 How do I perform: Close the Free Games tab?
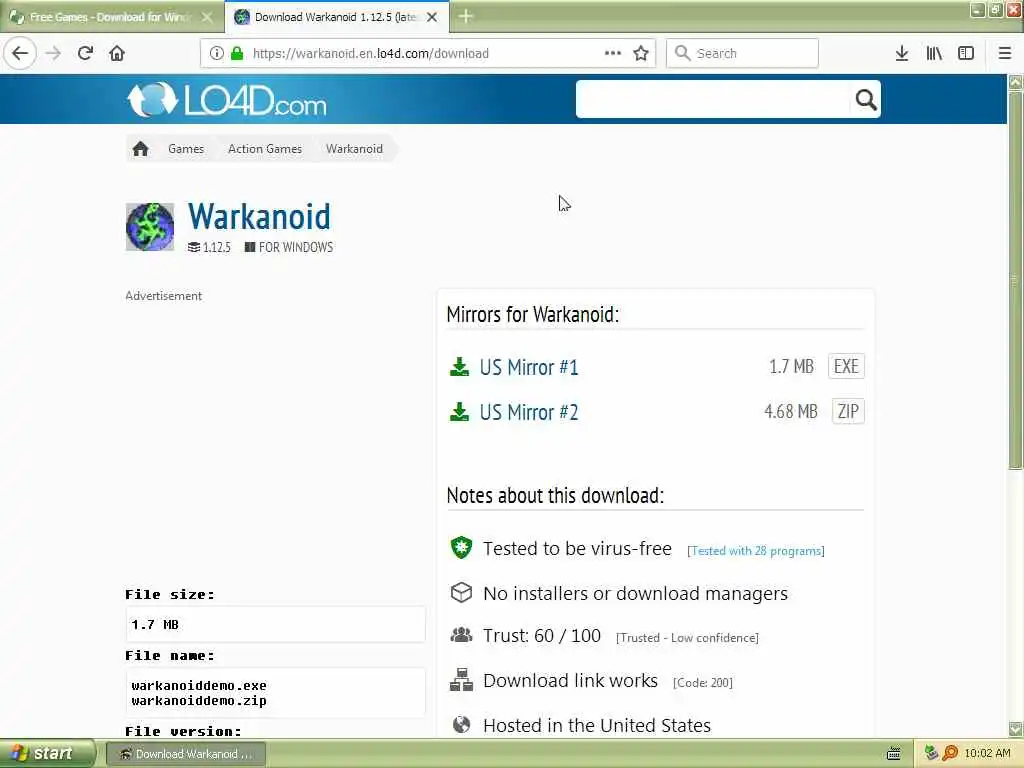[x=207, y=17]
